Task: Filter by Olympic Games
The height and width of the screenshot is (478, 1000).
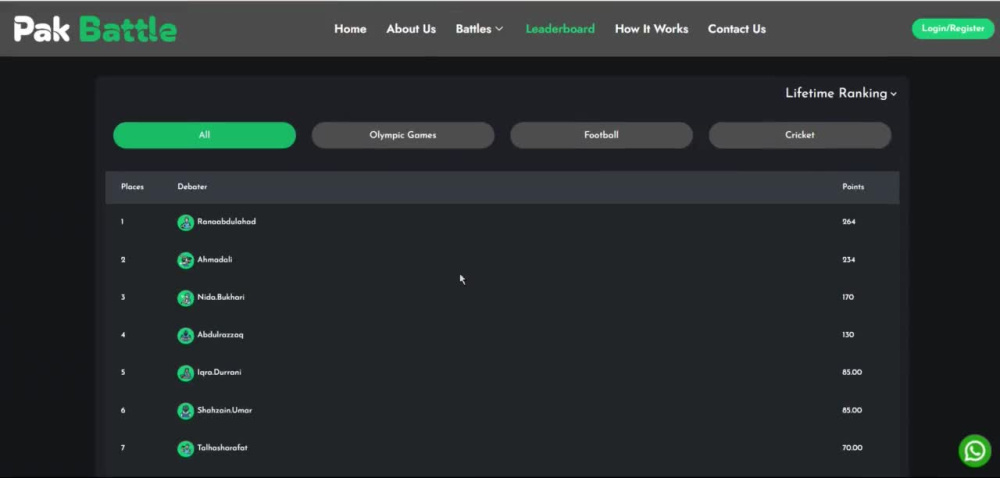Action: tap(402, 135)
